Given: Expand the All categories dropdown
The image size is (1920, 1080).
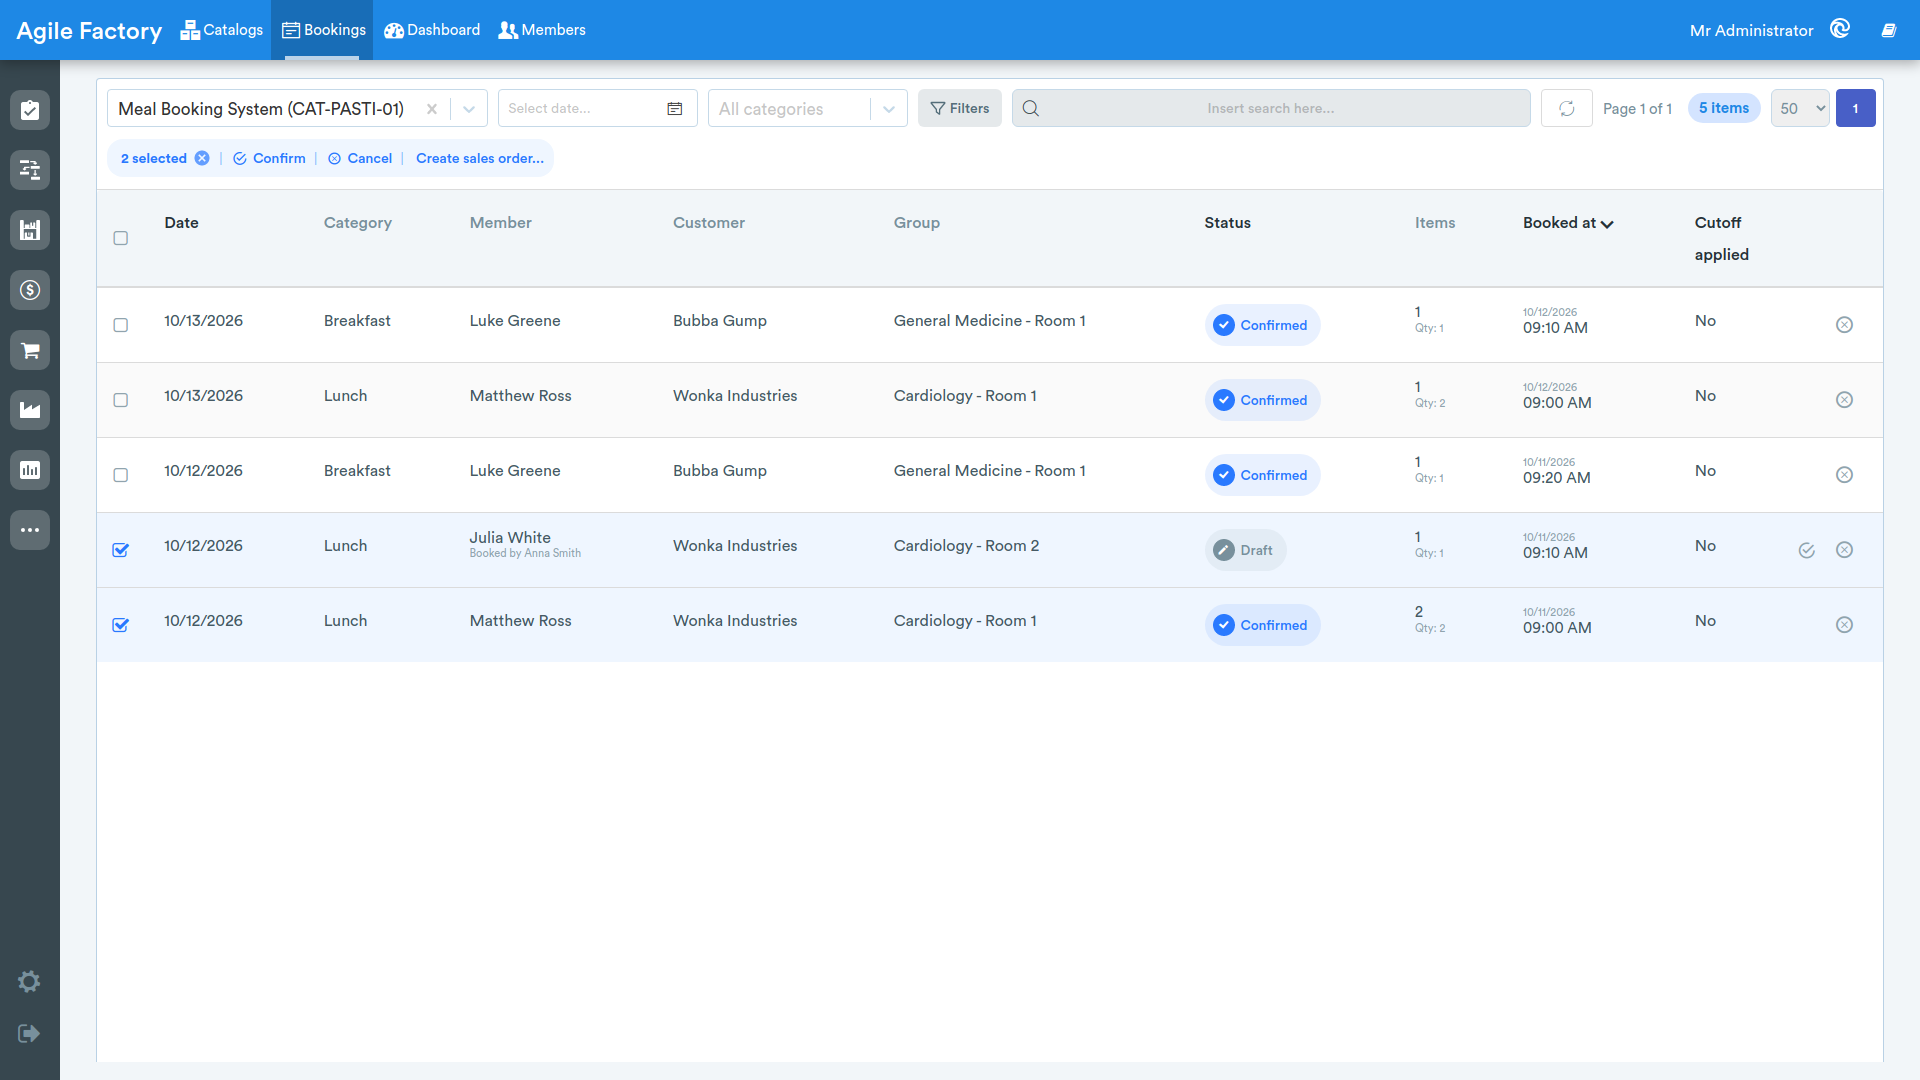Looking at the screenshot, I should [888, 109].
